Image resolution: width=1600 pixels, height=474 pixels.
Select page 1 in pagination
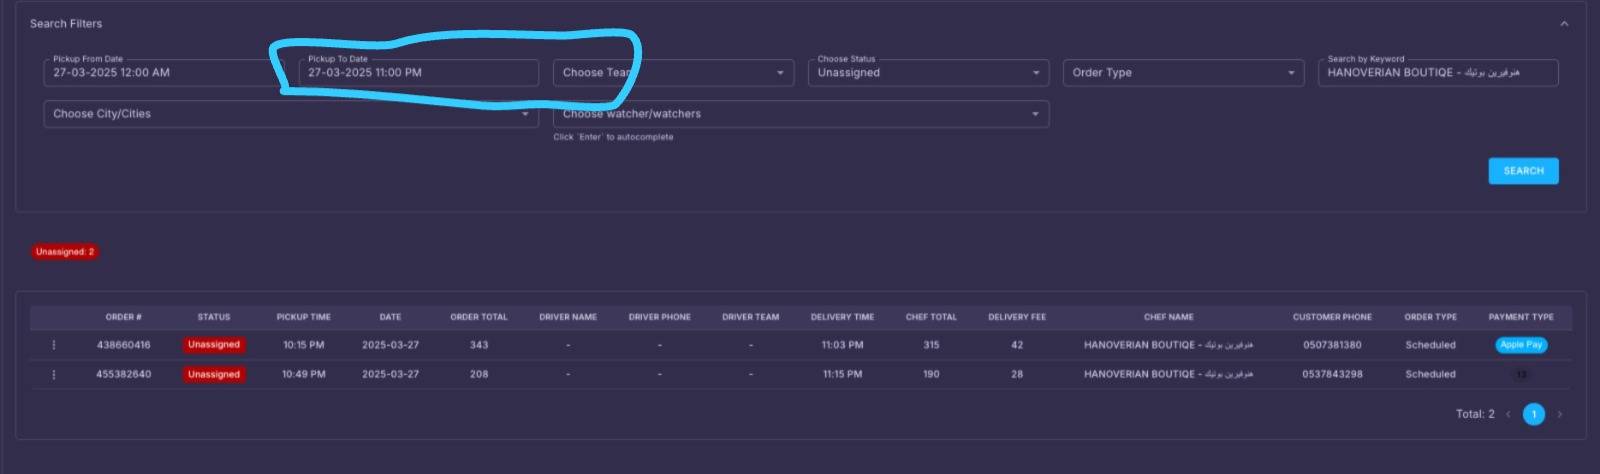(x=1534, y=414)
